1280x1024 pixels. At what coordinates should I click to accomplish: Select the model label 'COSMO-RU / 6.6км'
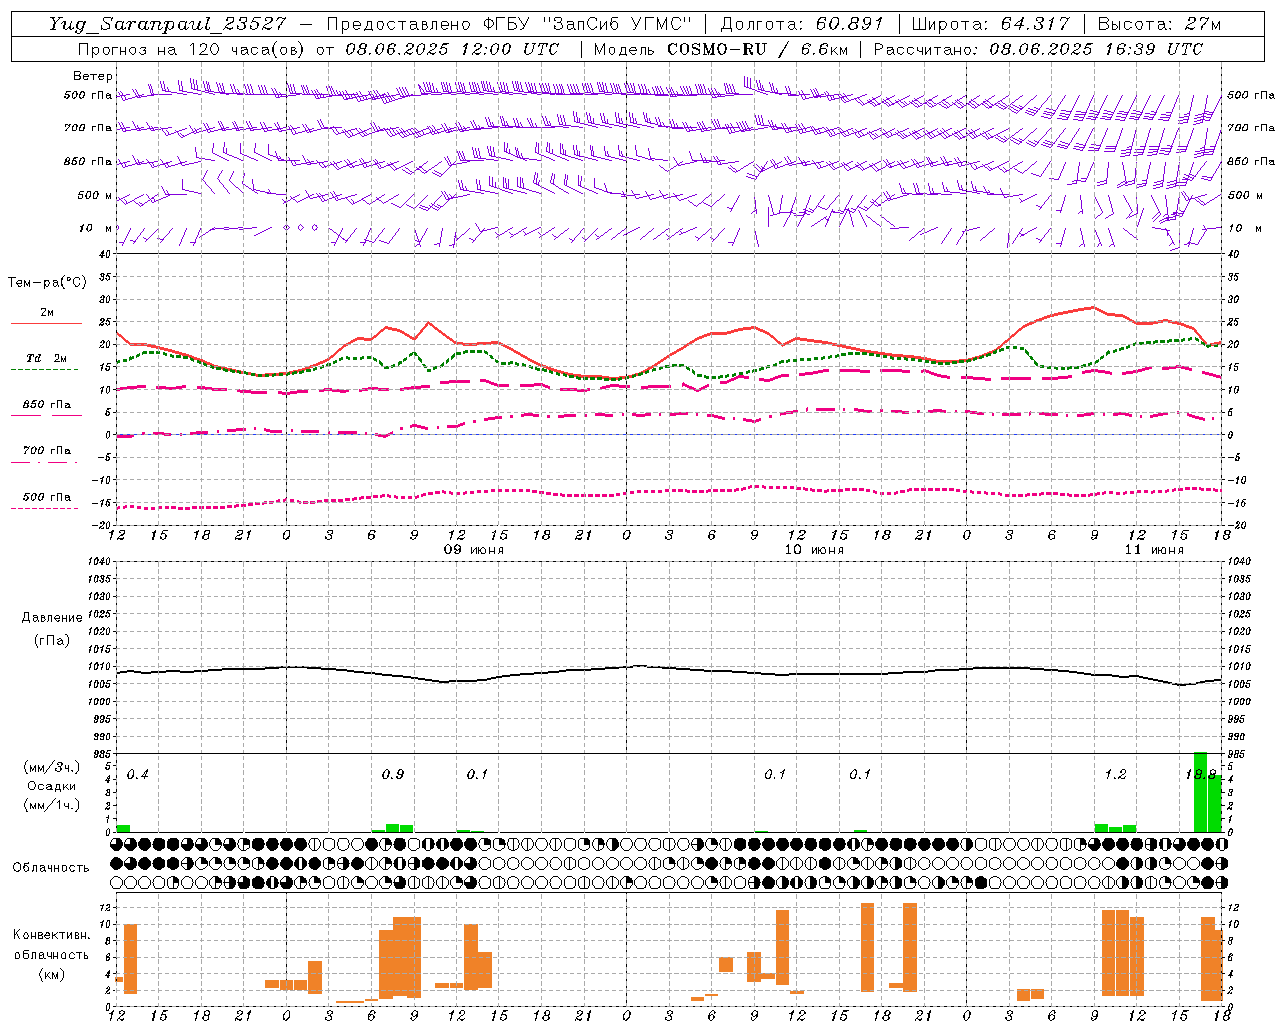point(757,49)
